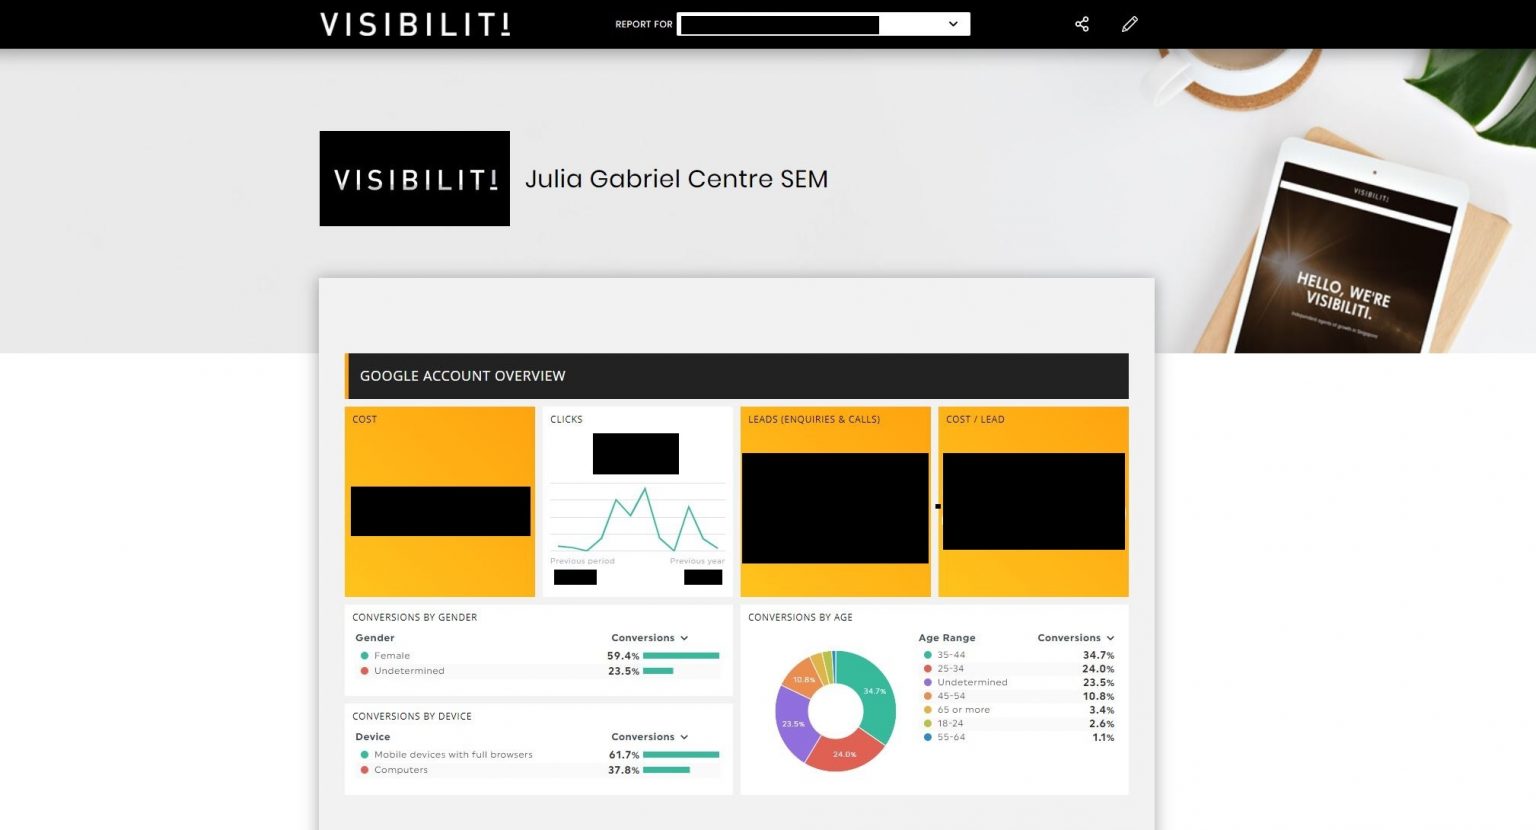Select the Computers device row
This screenshot has width=1536, height=830.
538,770
